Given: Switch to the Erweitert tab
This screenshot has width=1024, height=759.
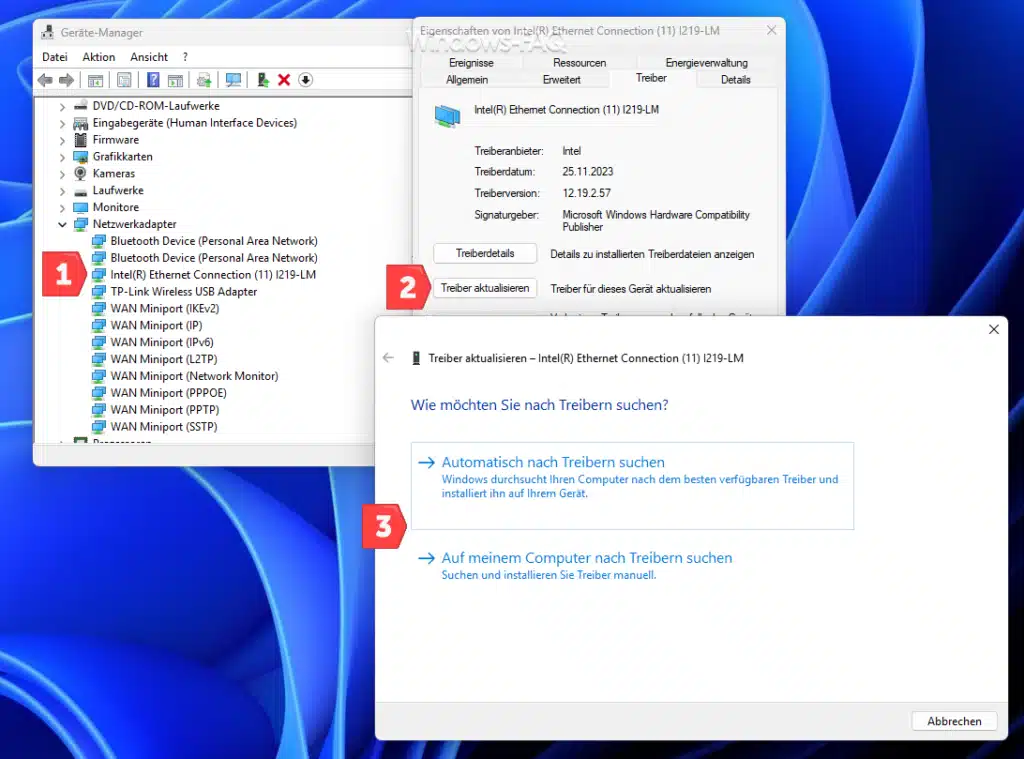Looking at the screenshot, I should pos(561,80).
